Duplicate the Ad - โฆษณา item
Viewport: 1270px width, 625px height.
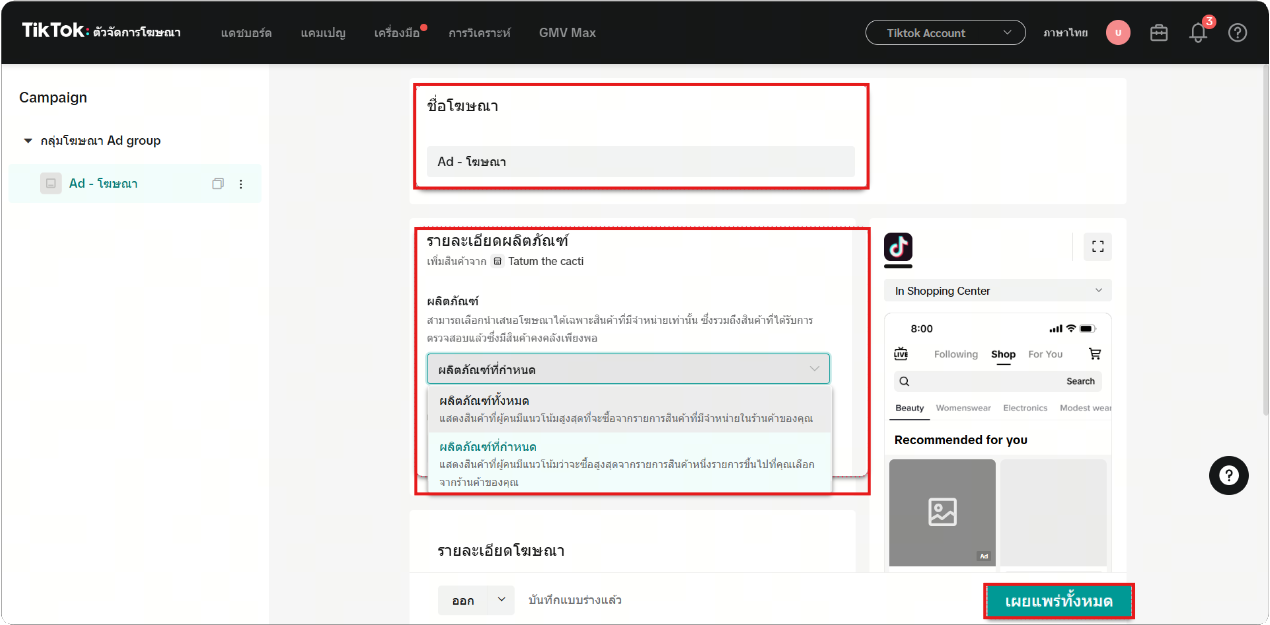(x=218, y=184)
